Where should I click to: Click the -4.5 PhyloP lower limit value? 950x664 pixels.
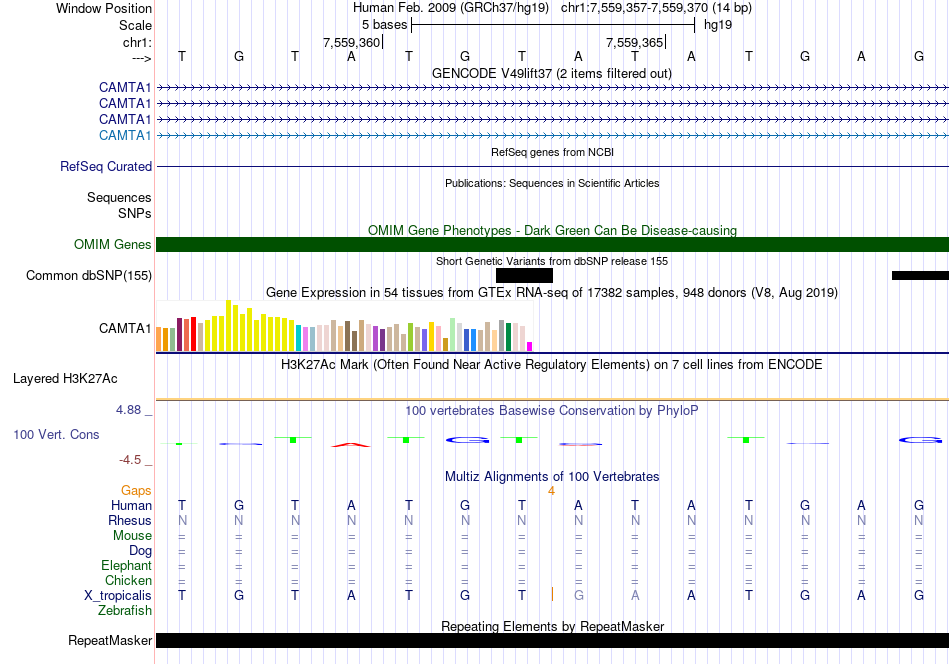[130, 460]
